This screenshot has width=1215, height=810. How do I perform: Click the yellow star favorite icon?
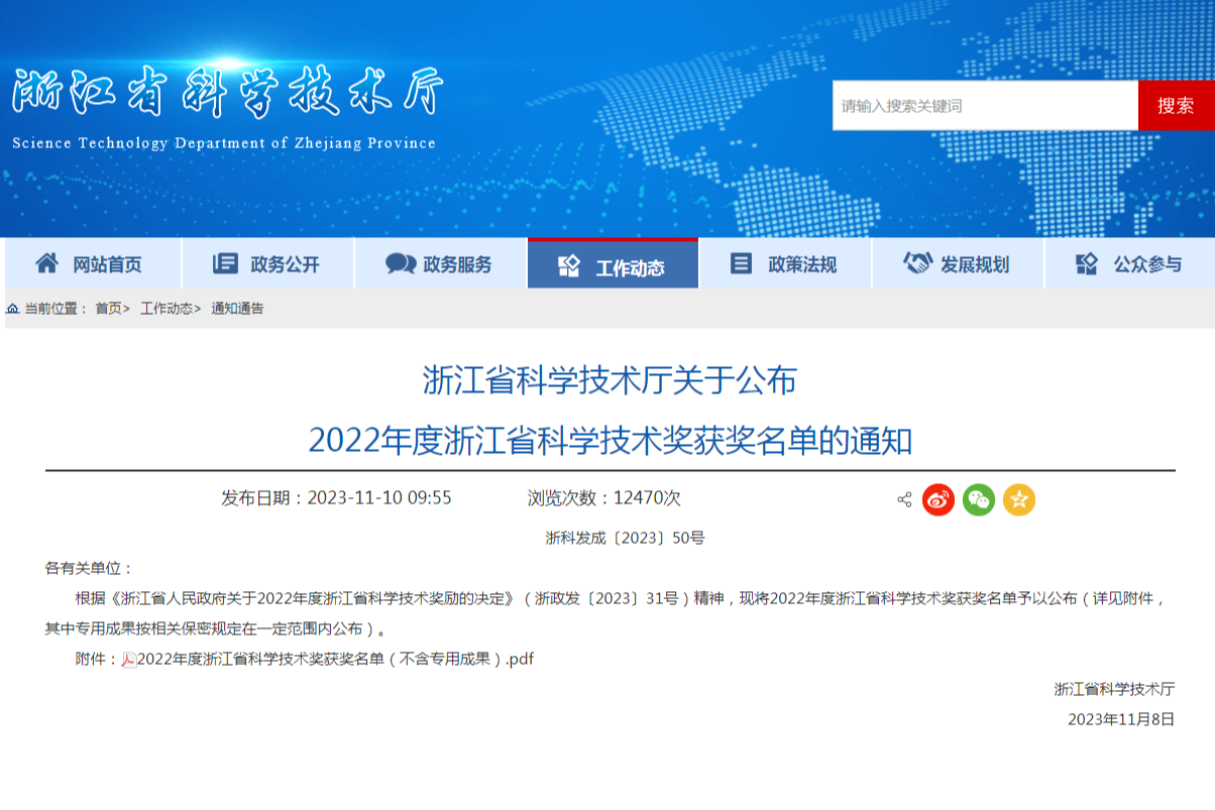[x=1019, y=500]
